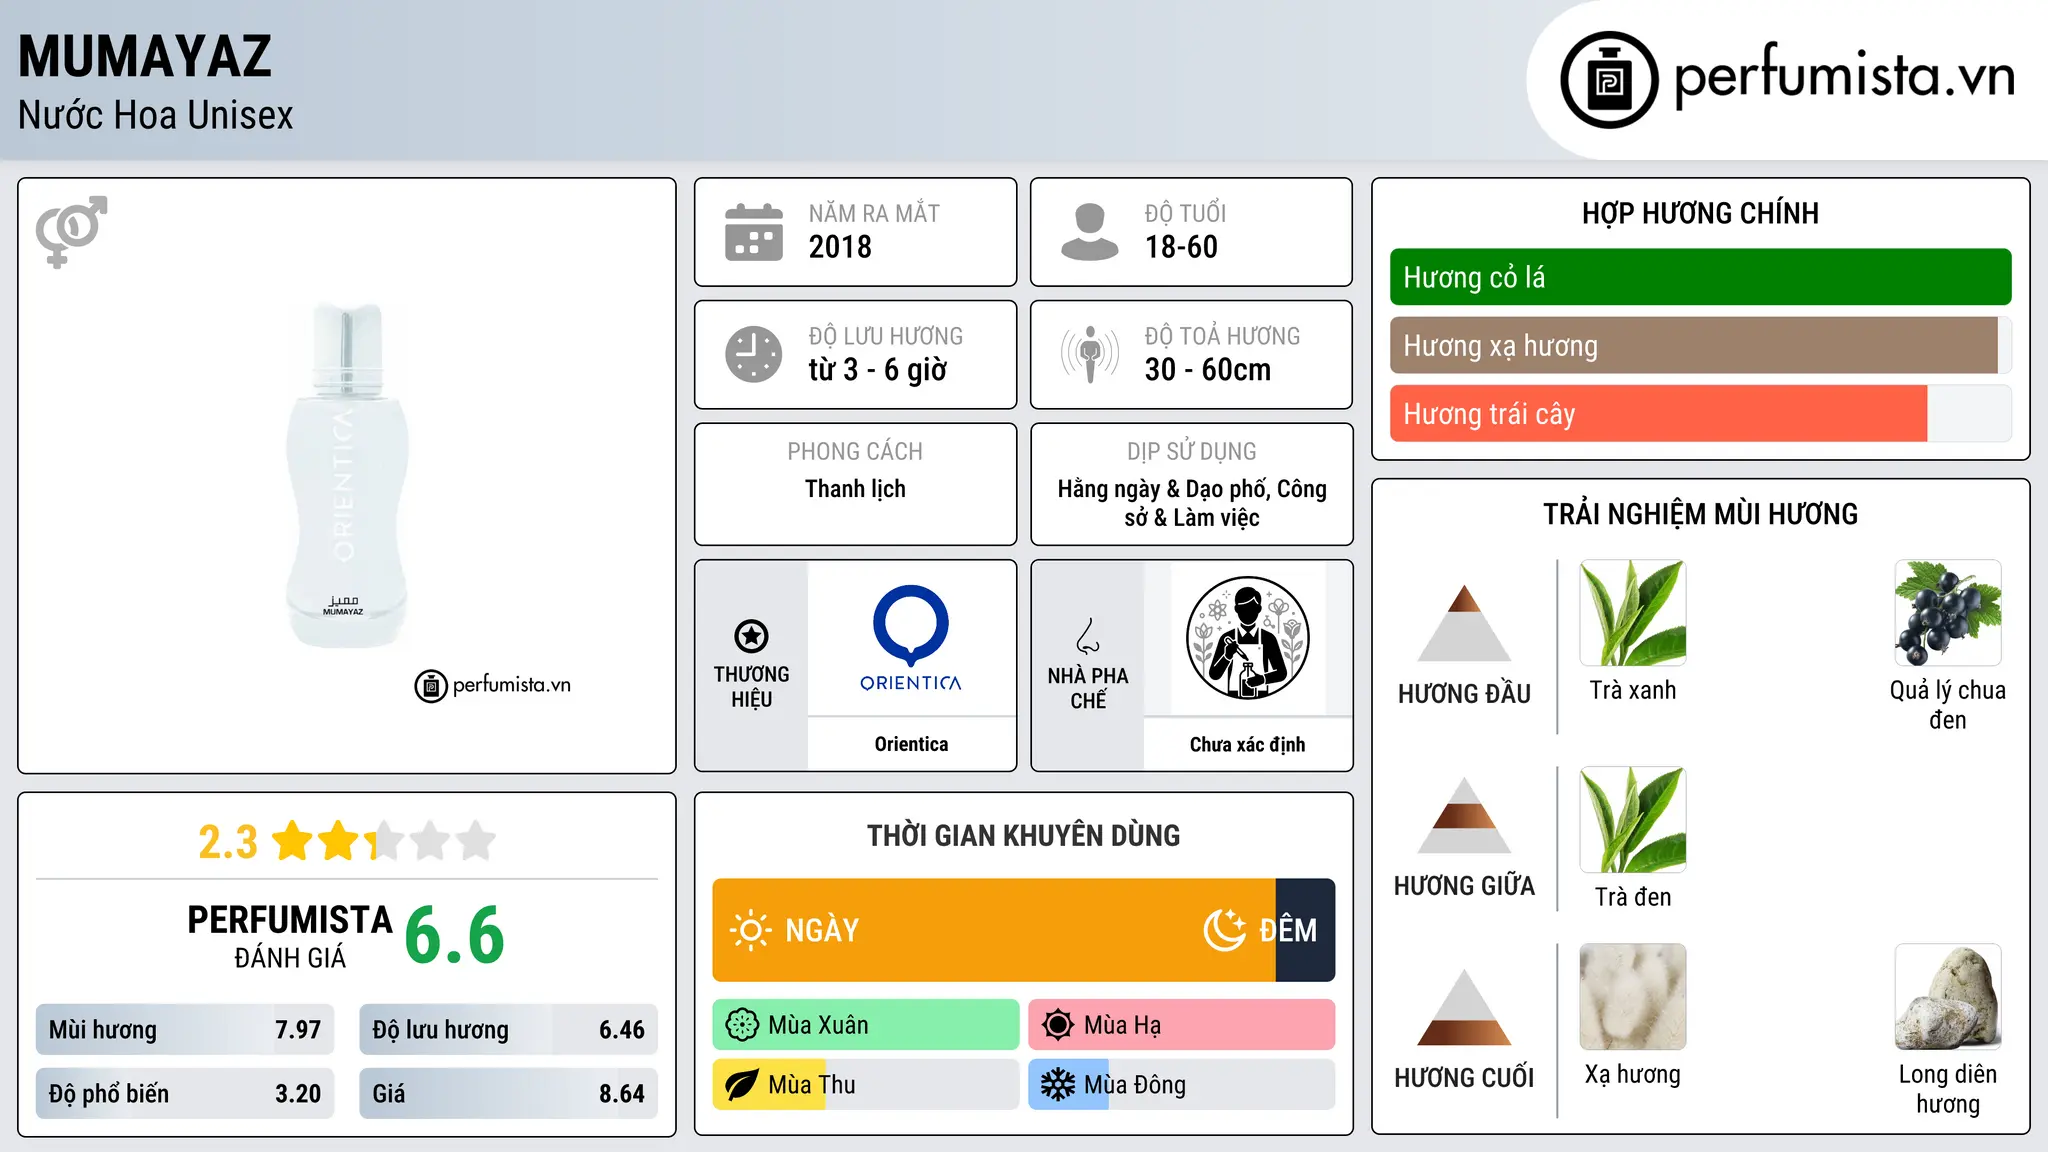This screenshot has height=1152, width=2048.
Task: Open the Xạ hương musk image
Action: 1633,997
